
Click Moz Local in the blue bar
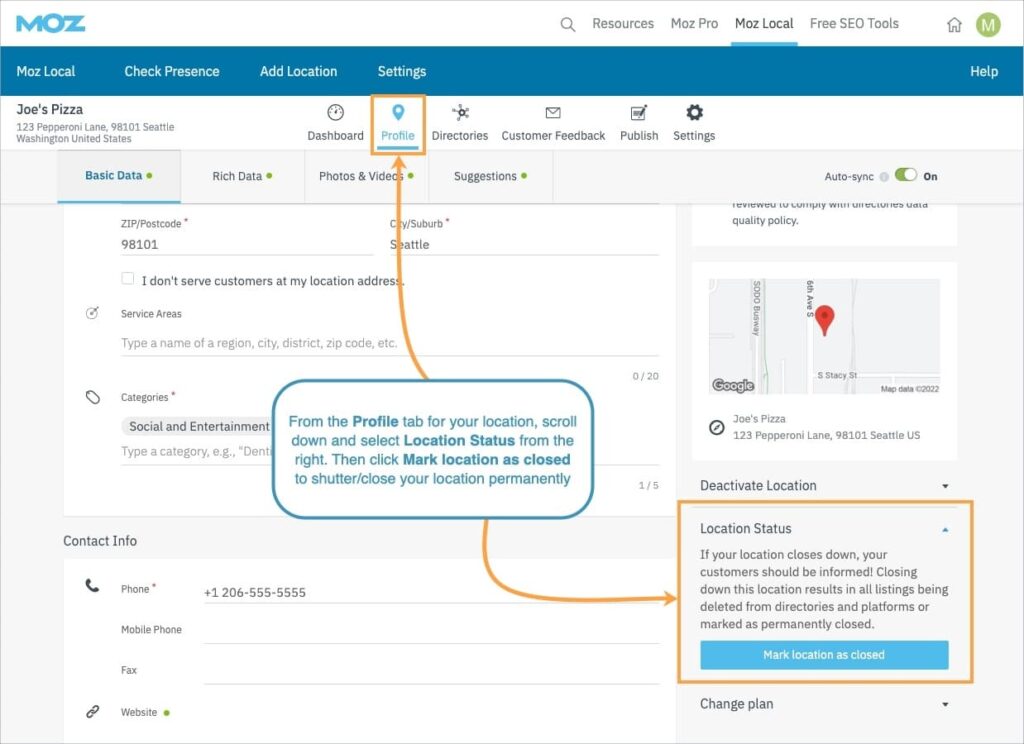pyautogui.click(x=46, y=71)
